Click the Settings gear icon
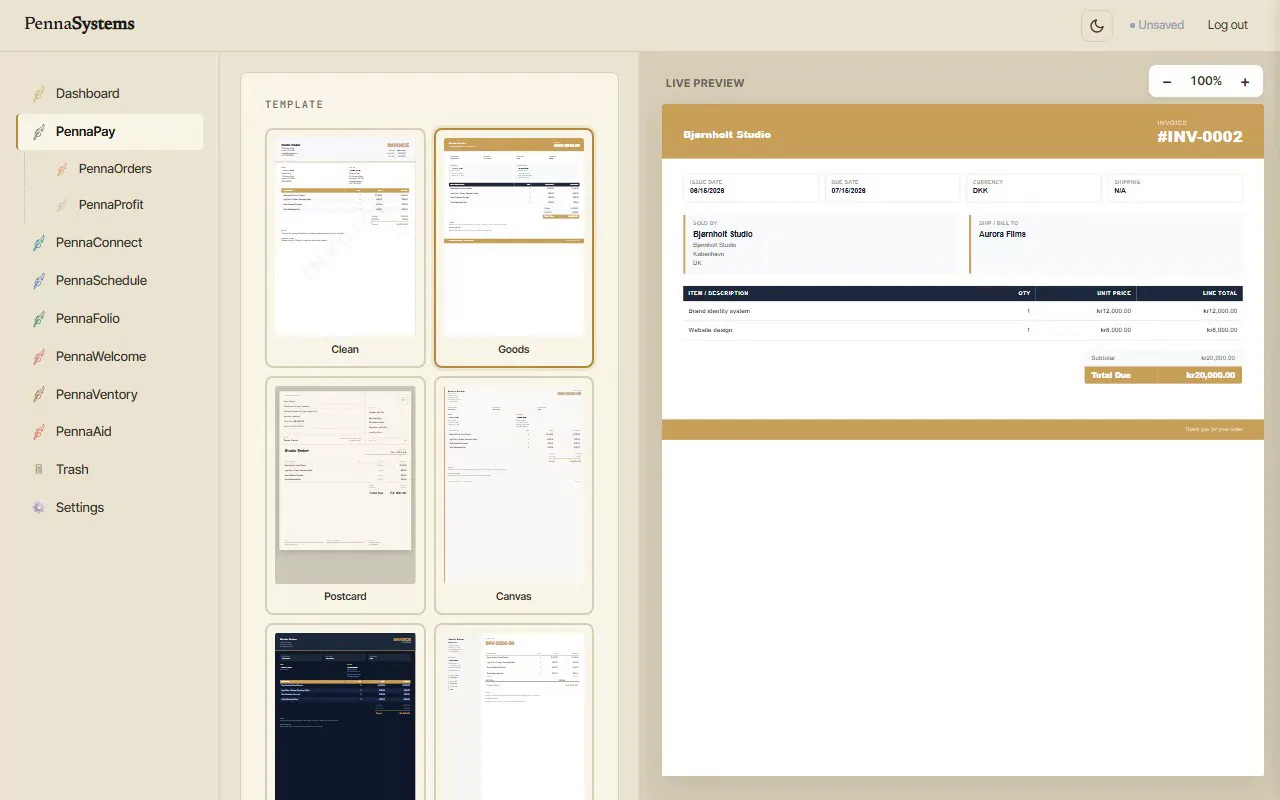1280x800 pixels. click(38, 508)
